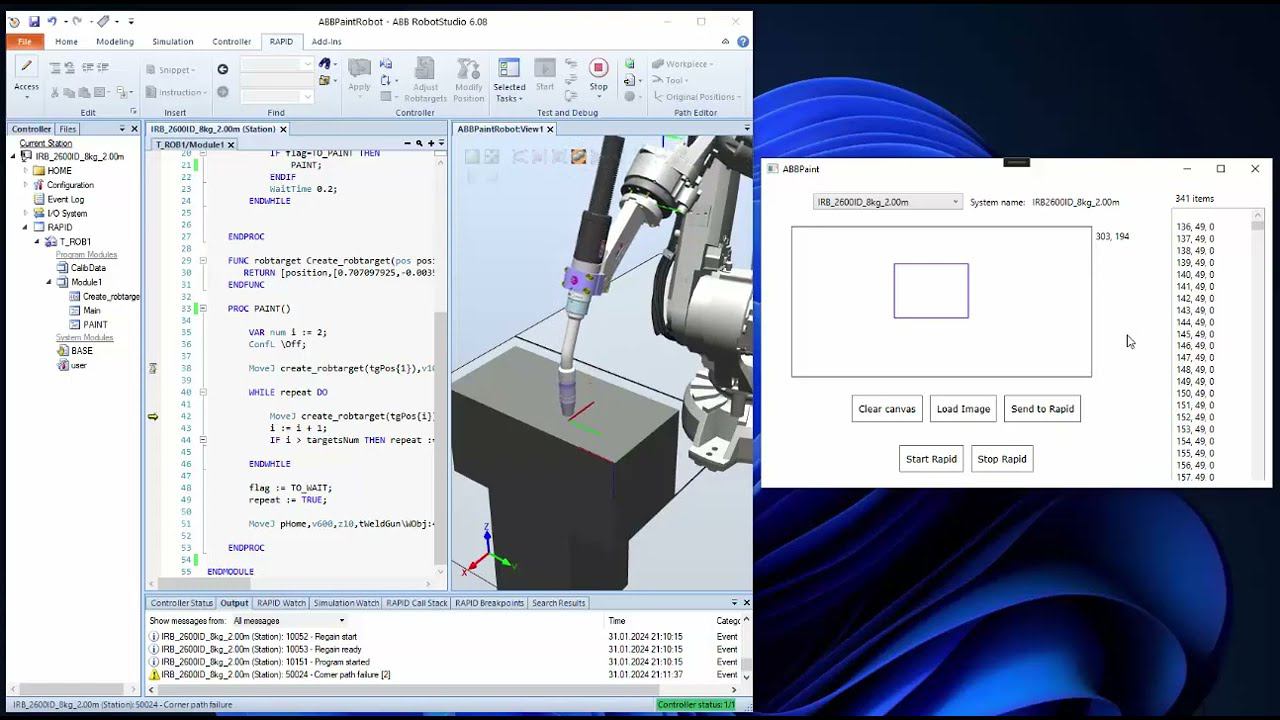This screenshot has width=1280, height=720.
Task: Click Start Rapid button
Action: pos(931,459)
